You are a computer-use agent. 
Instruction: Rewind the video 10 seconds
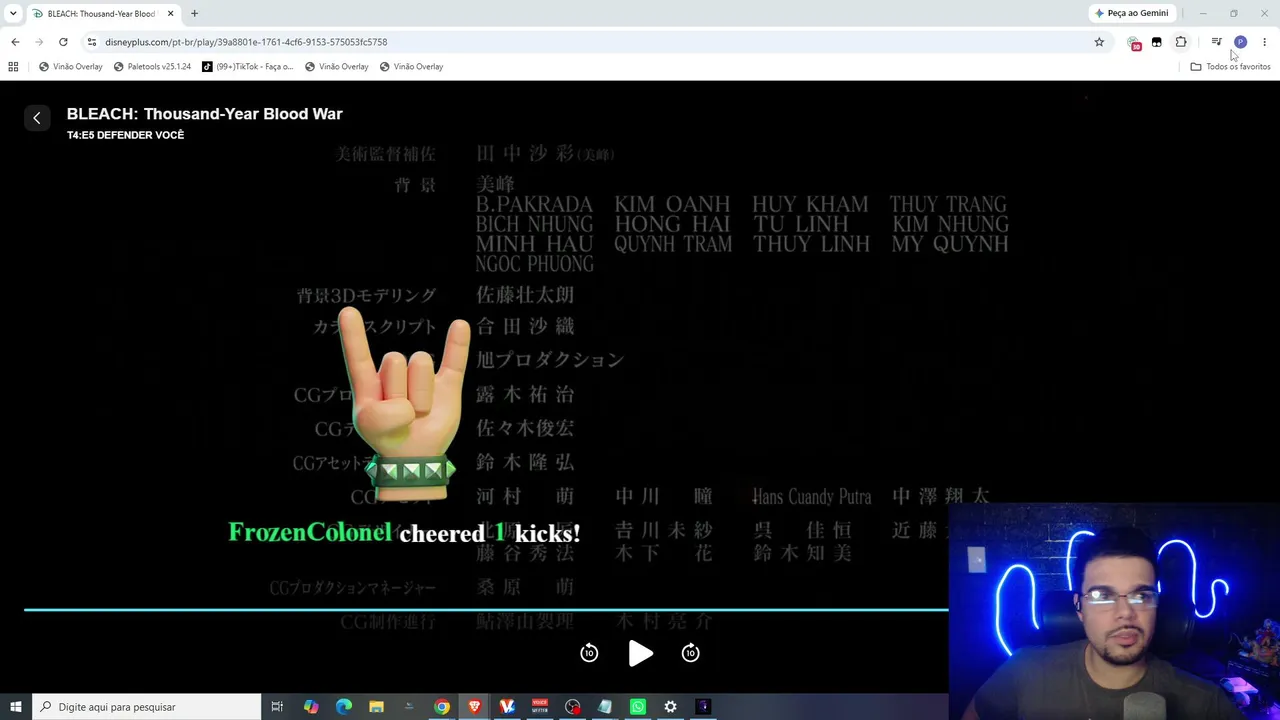point(589,653)
